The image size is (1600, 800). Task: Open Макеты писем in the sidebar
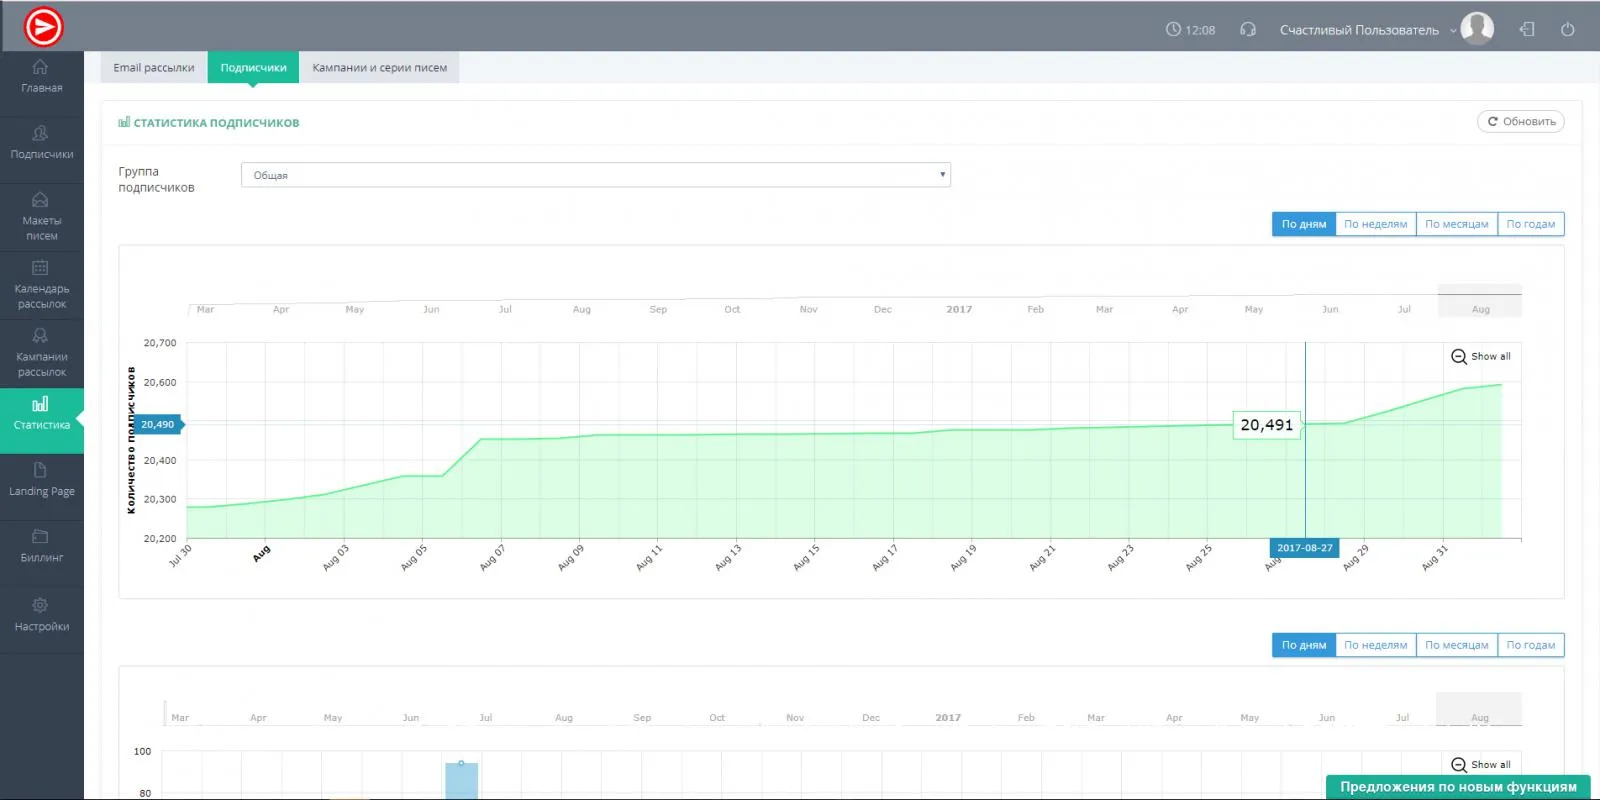point(41,217)
